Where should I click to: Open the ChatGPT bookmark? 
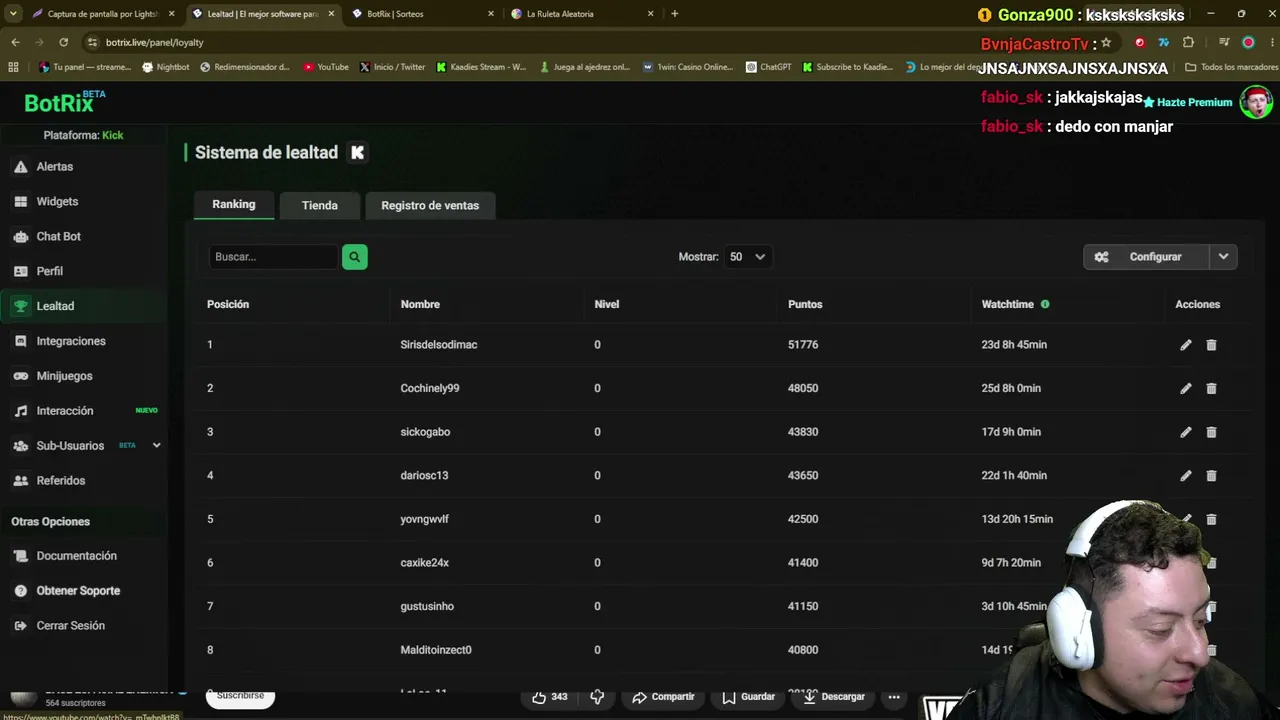[x=769, y=67]
